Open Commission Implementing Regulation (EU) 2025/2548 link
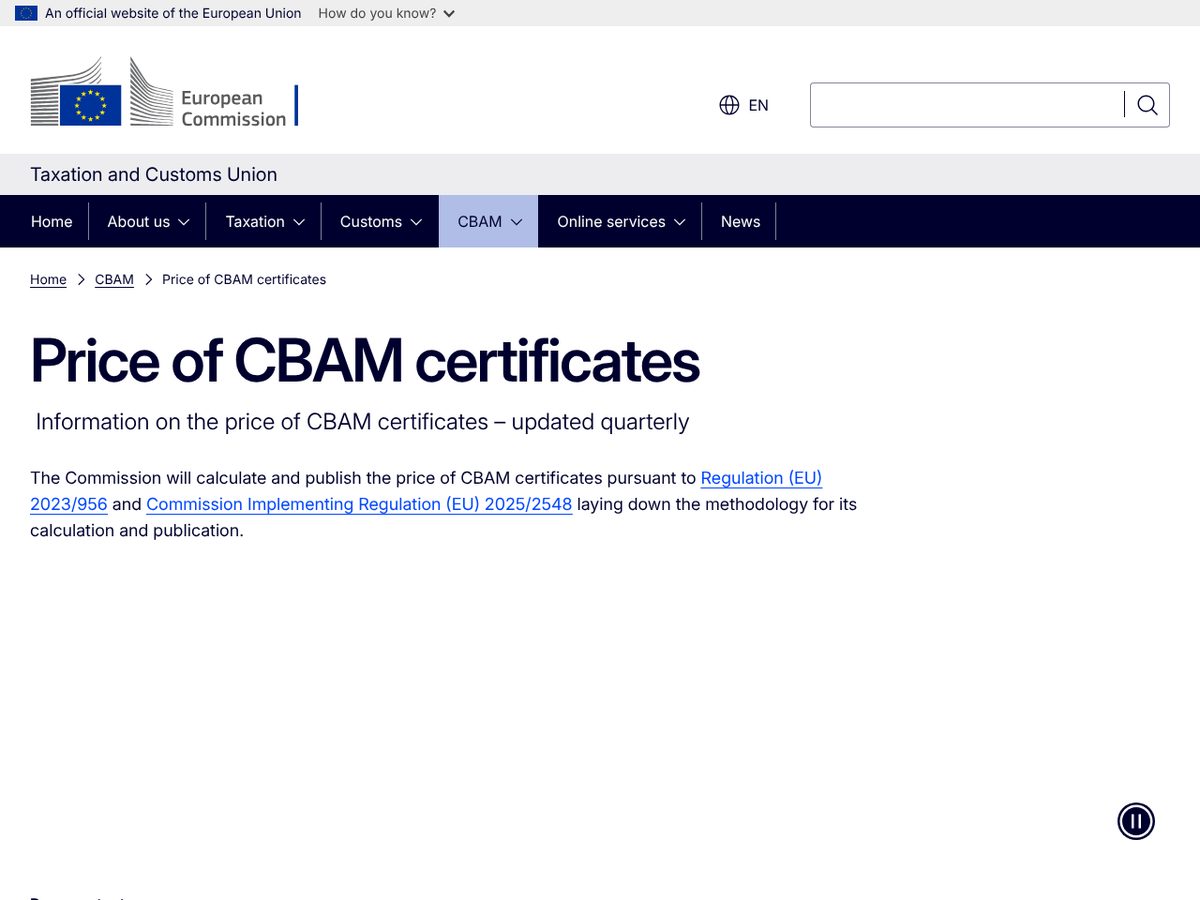This screenshot has width=1200, height=900. click(x=359, y=504)
